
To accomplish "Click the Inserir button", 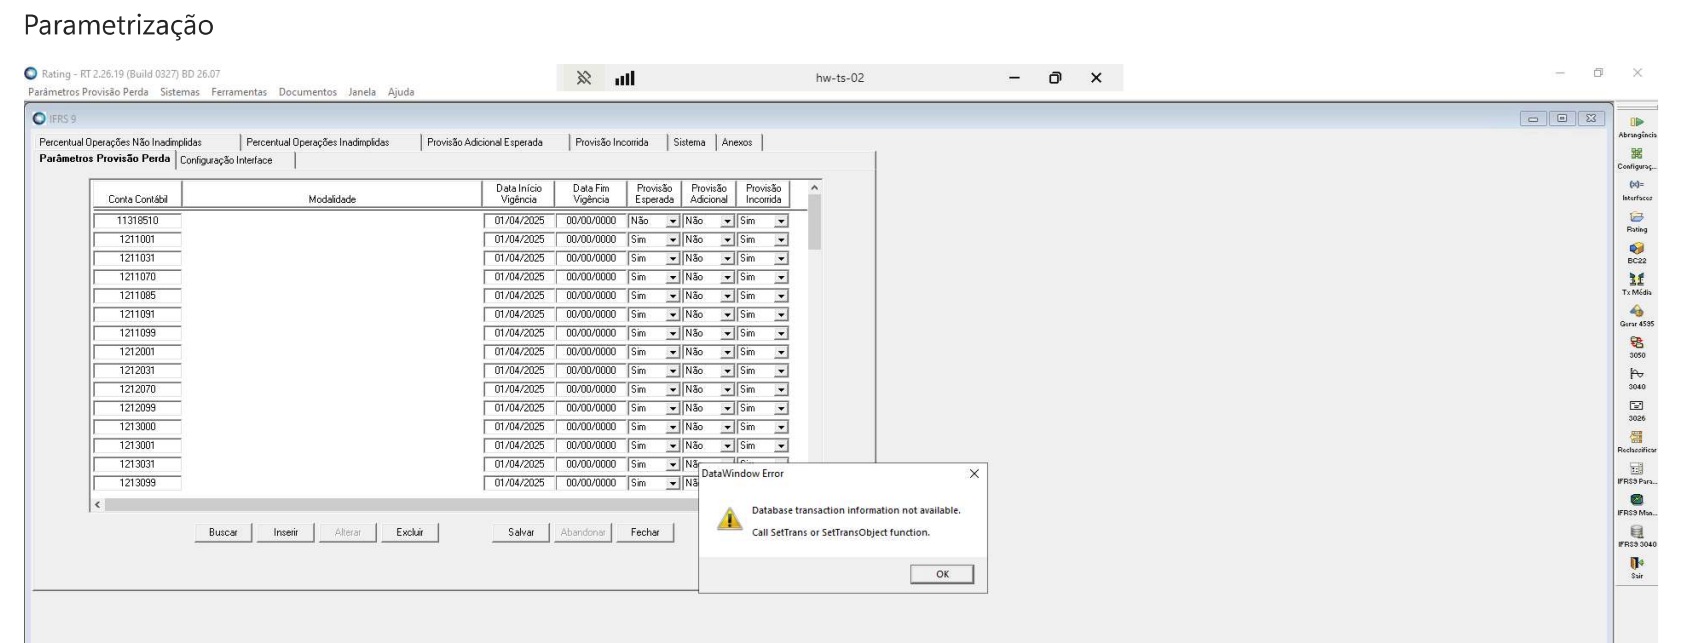I will 286,533.
